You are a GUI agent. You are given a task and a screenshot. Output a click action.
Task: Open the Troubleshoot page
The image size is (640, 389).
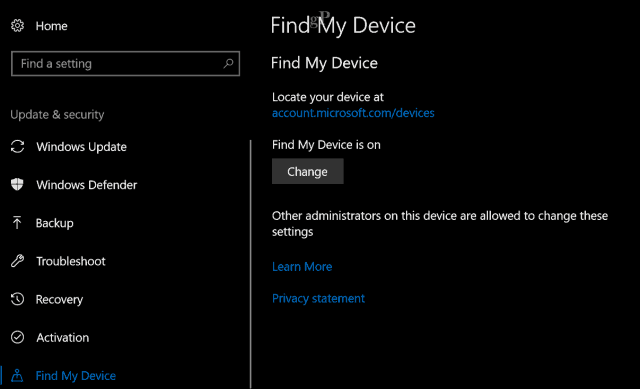coord(71,261)
